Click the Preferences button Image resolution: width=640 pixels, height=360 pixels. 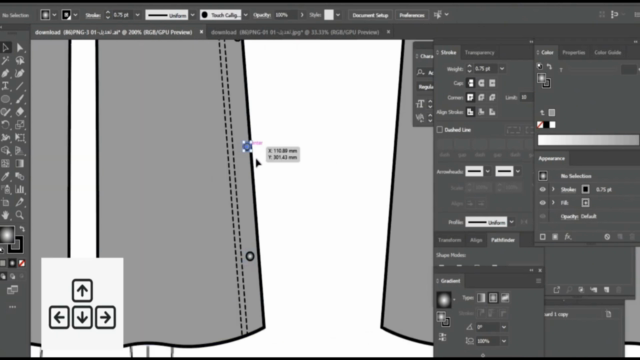[x=412, y=15]
